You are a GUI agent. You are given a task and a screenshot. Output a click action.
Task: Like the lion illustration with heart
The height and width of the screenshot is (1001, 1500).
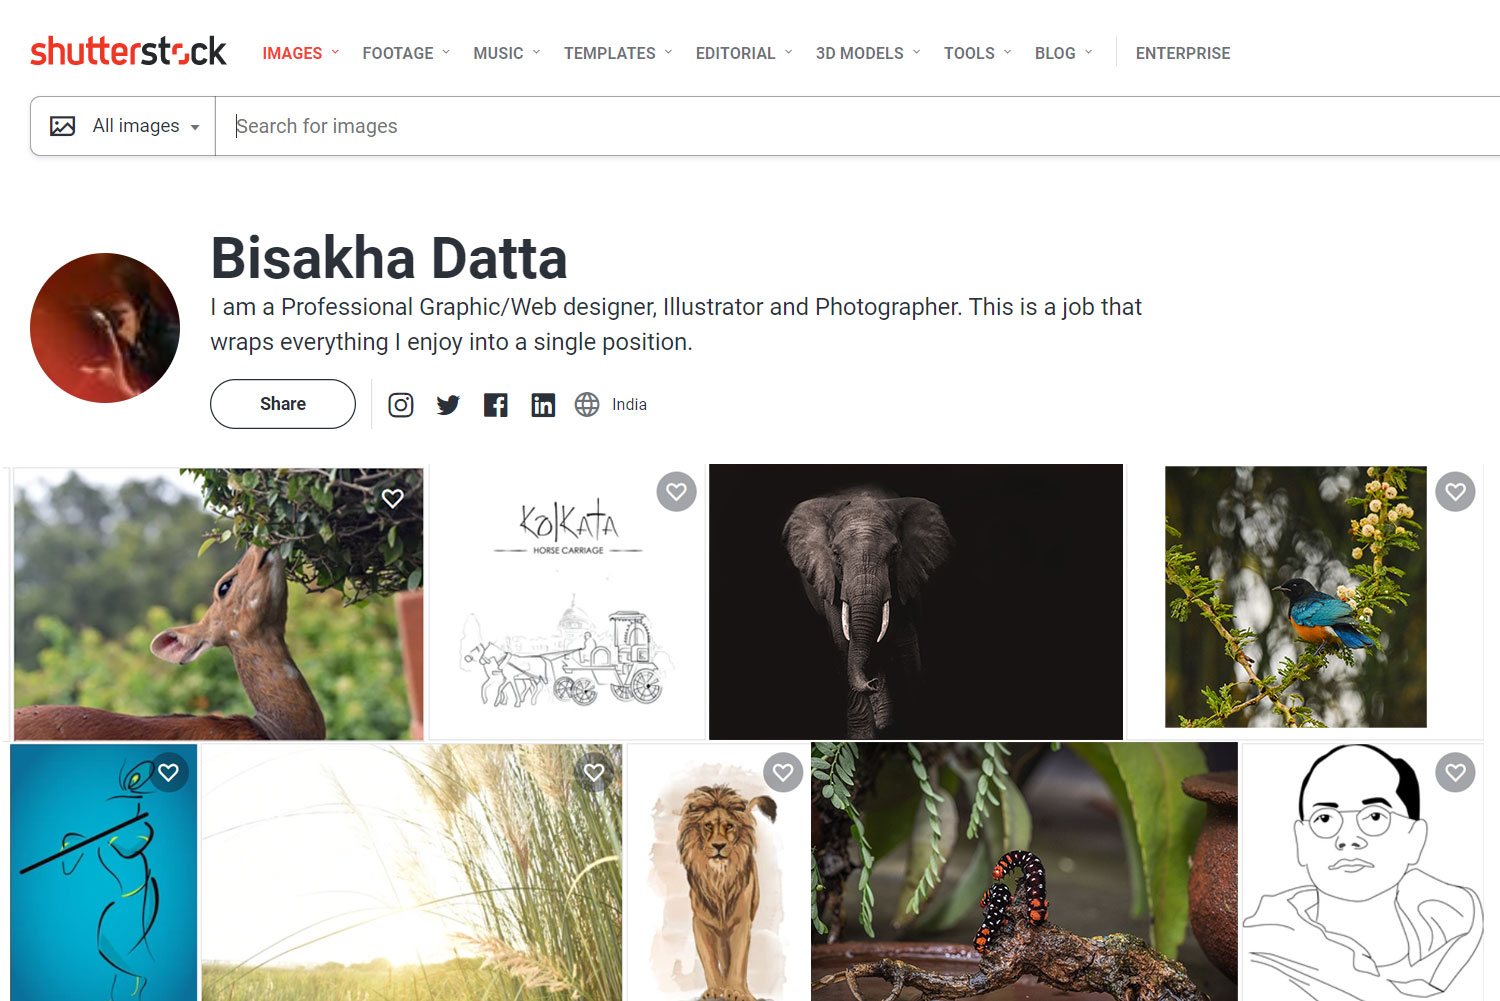point(783,772)
